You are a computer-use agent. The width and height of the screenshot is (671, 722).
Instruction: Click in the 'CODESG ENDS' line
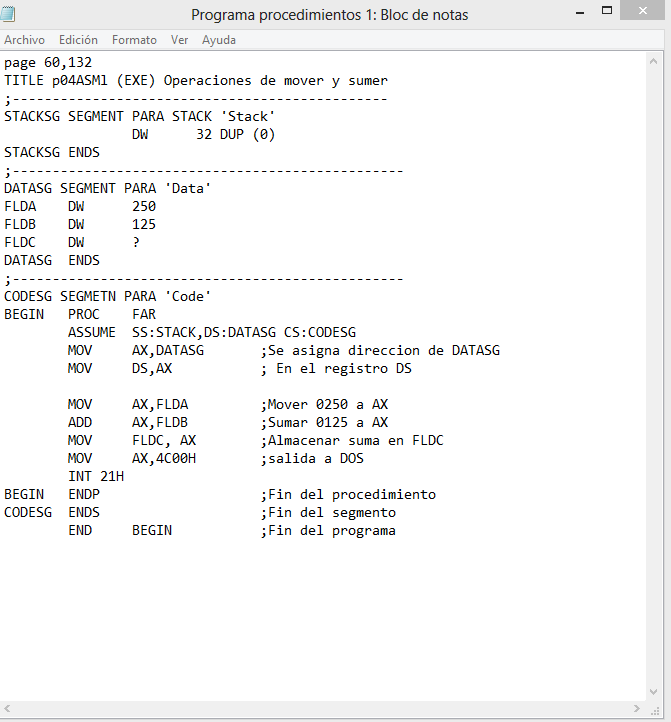point(52,512)
